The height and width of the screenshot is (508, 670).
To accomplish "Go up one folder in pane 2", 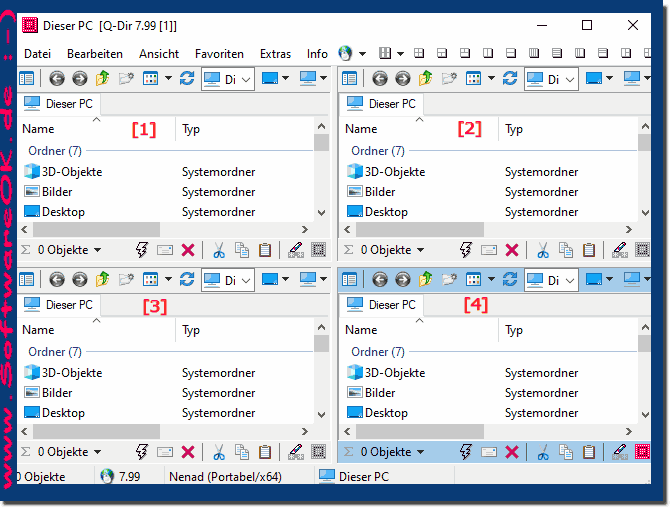I will point(426,79).
